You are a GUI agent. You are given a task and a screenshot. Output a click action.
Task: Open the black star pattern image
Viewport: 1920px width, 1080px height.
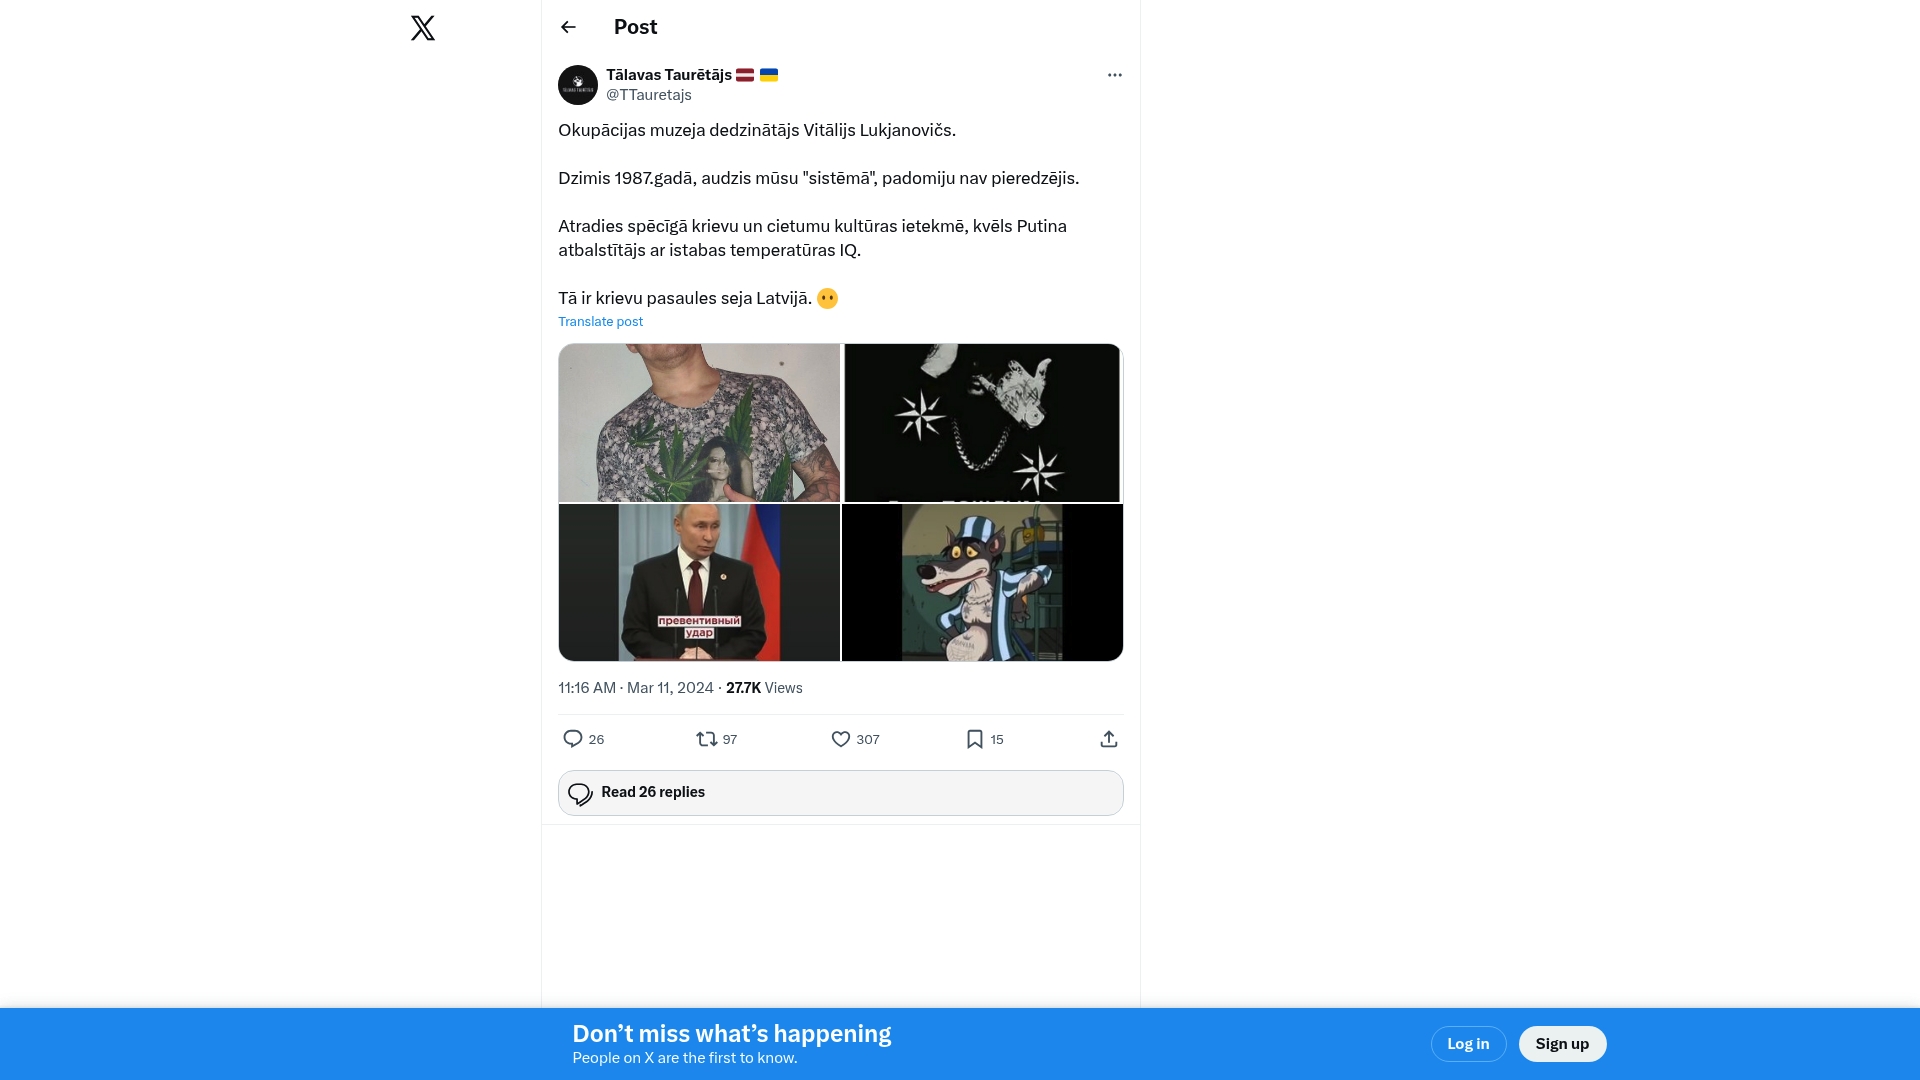tap(983, 423)
